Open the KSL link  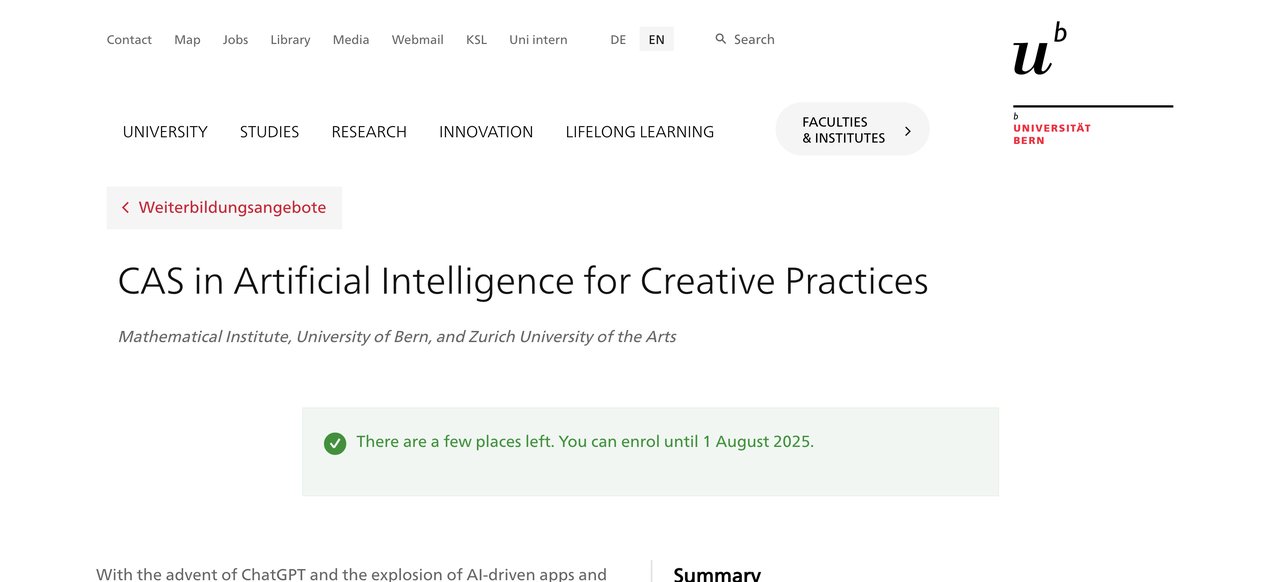[x=476, y=39]
